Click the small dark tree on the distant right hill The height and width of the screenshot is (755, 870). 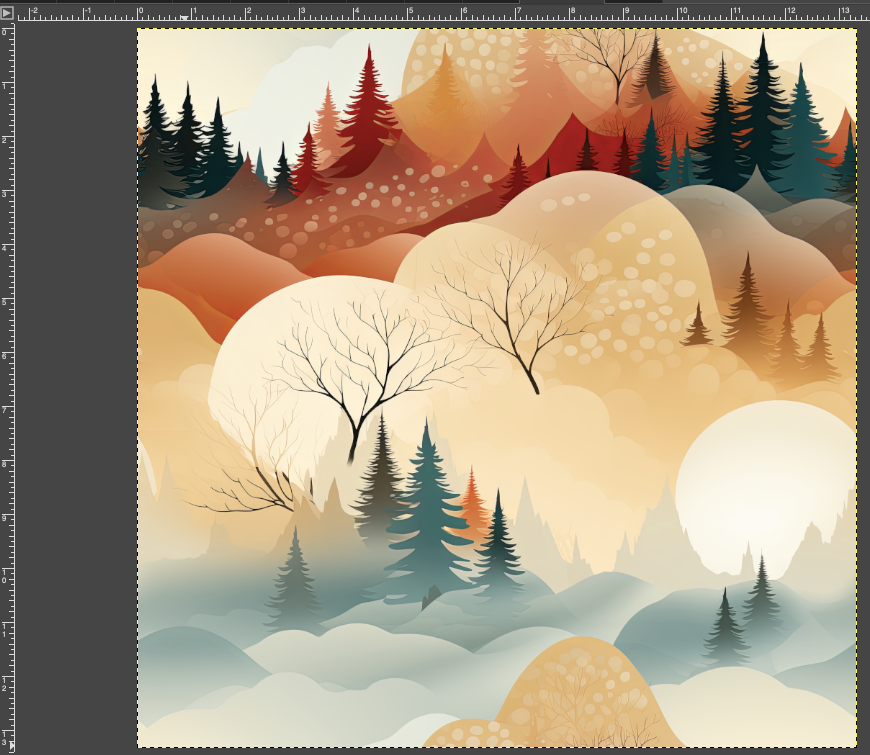[745, 290]
